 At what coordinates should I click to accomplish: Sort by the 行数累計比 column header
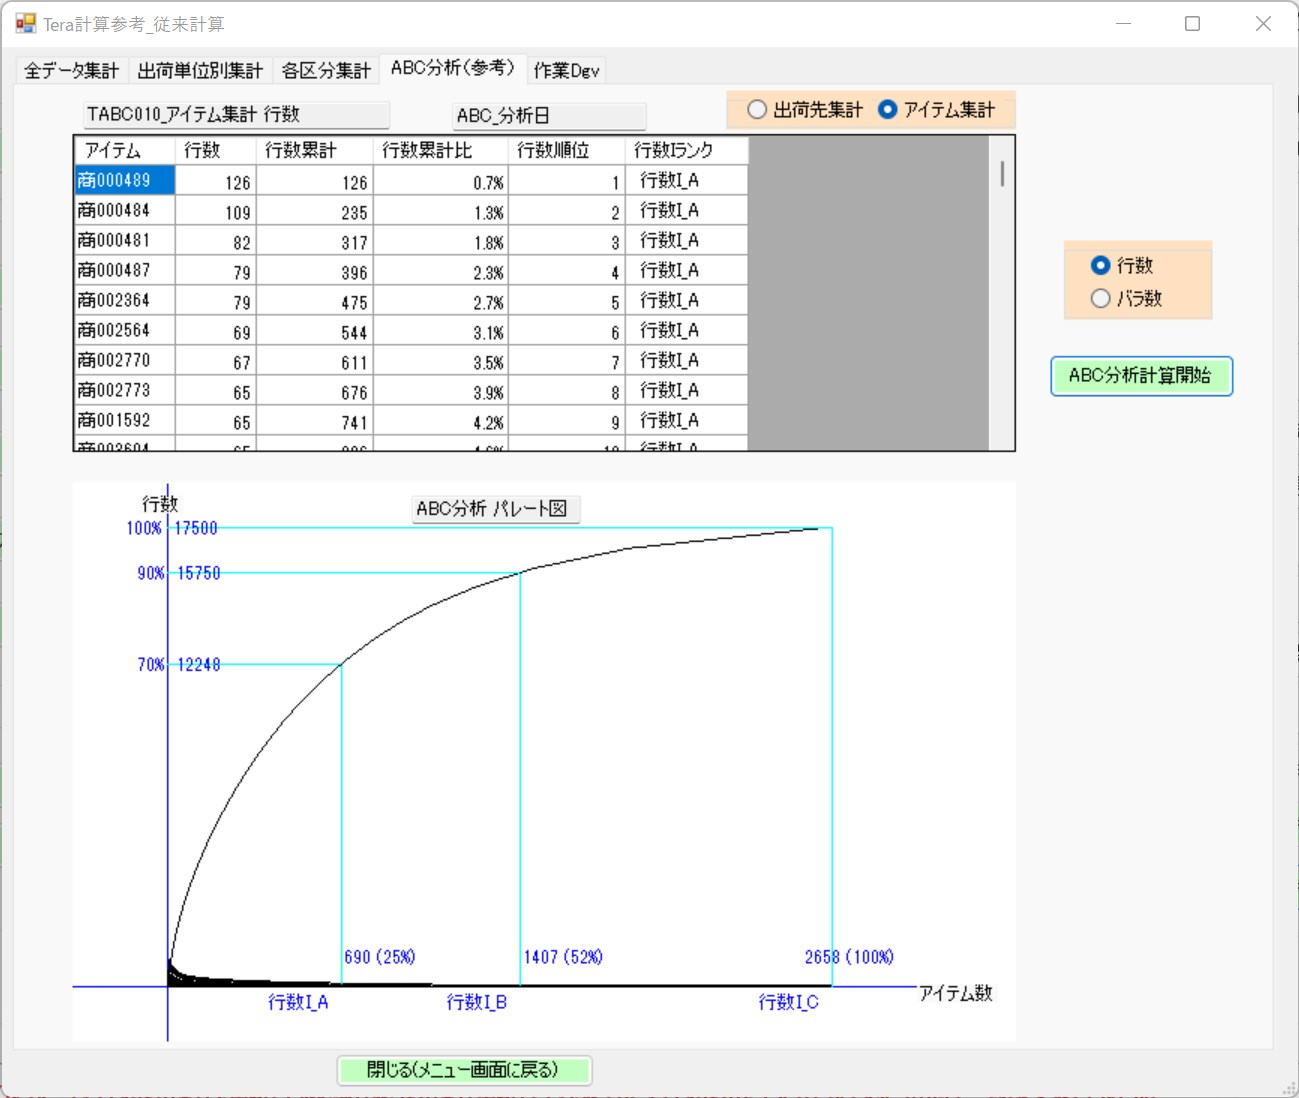tap(440, 150)
